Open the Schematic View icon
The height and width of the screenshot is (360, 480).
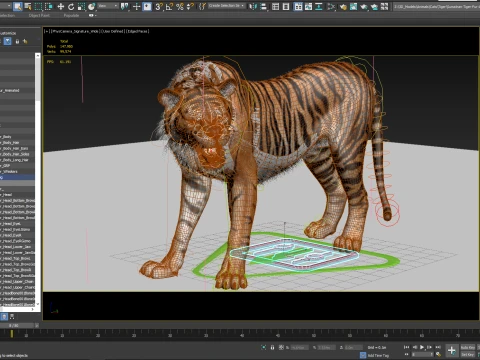[319, 6]
